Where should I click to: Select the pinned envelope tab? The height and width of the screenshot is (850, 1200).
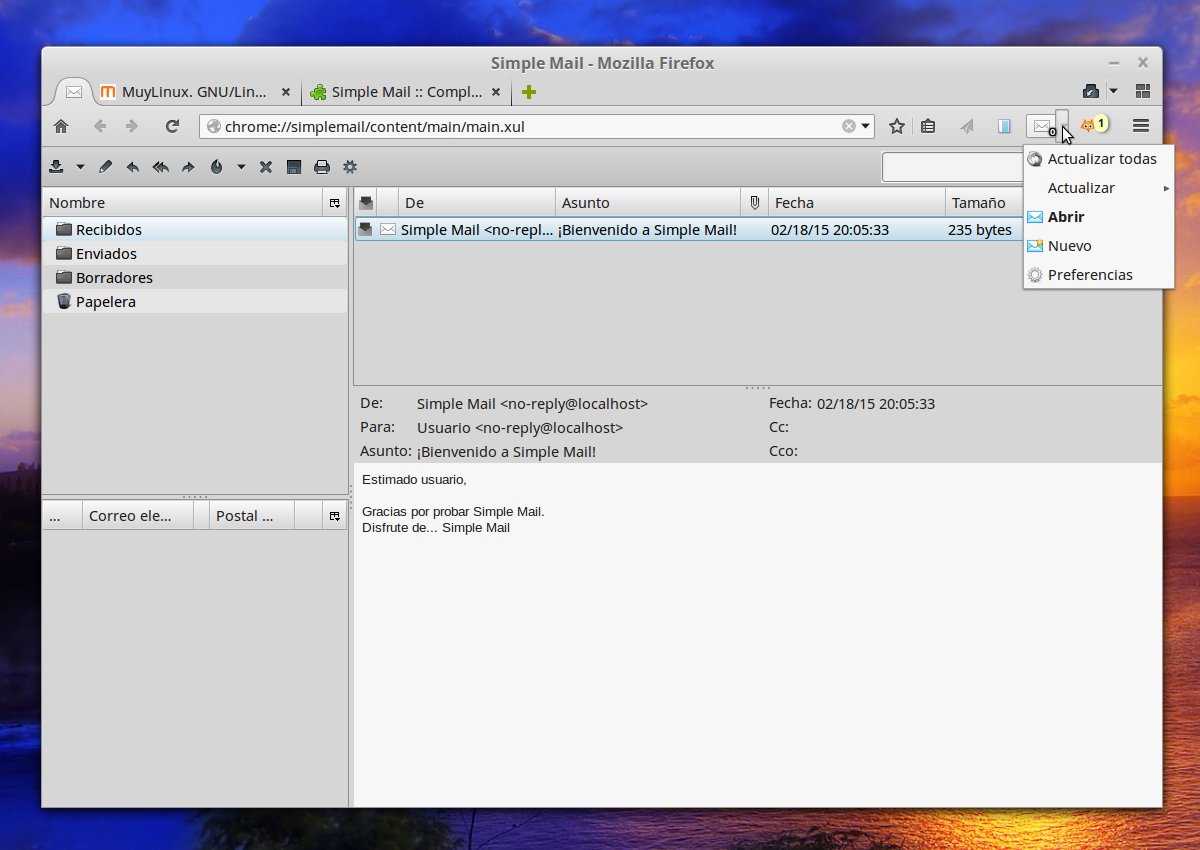point(74,92)
